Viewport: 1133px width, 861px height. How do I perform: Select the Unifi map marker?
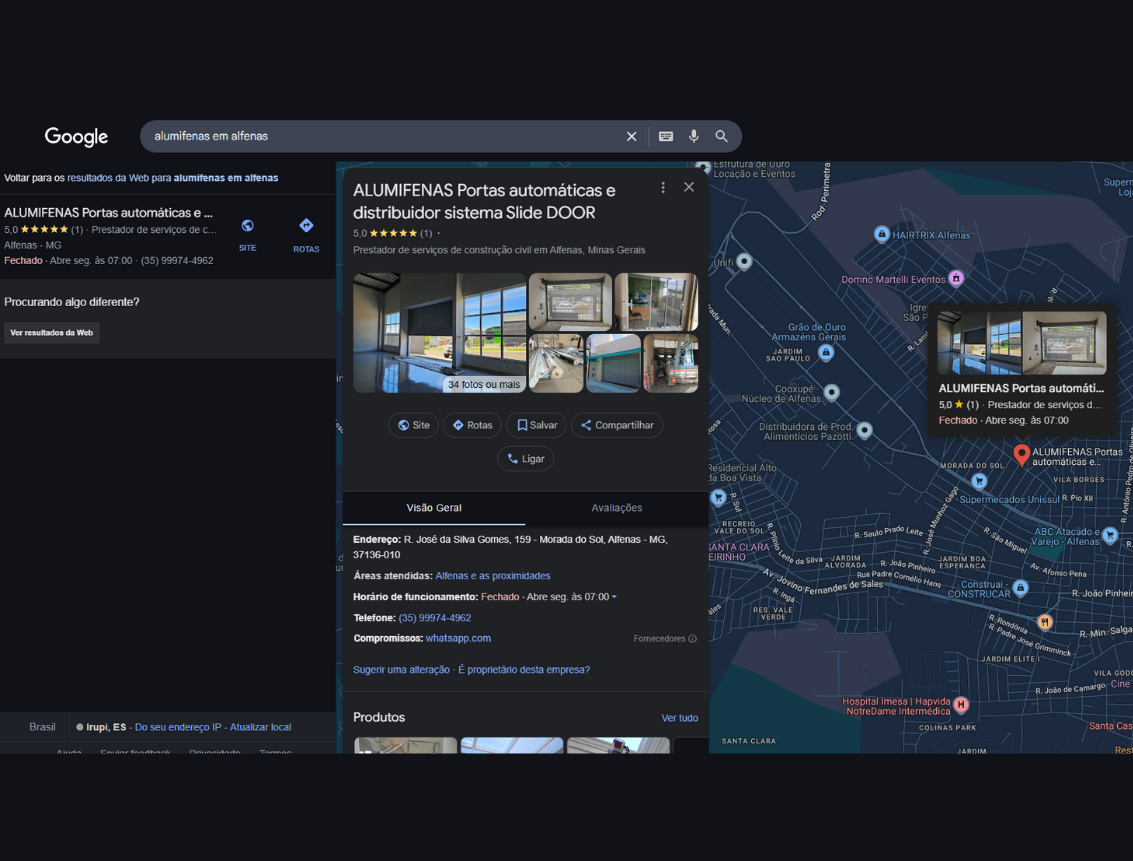pos(744,261)
